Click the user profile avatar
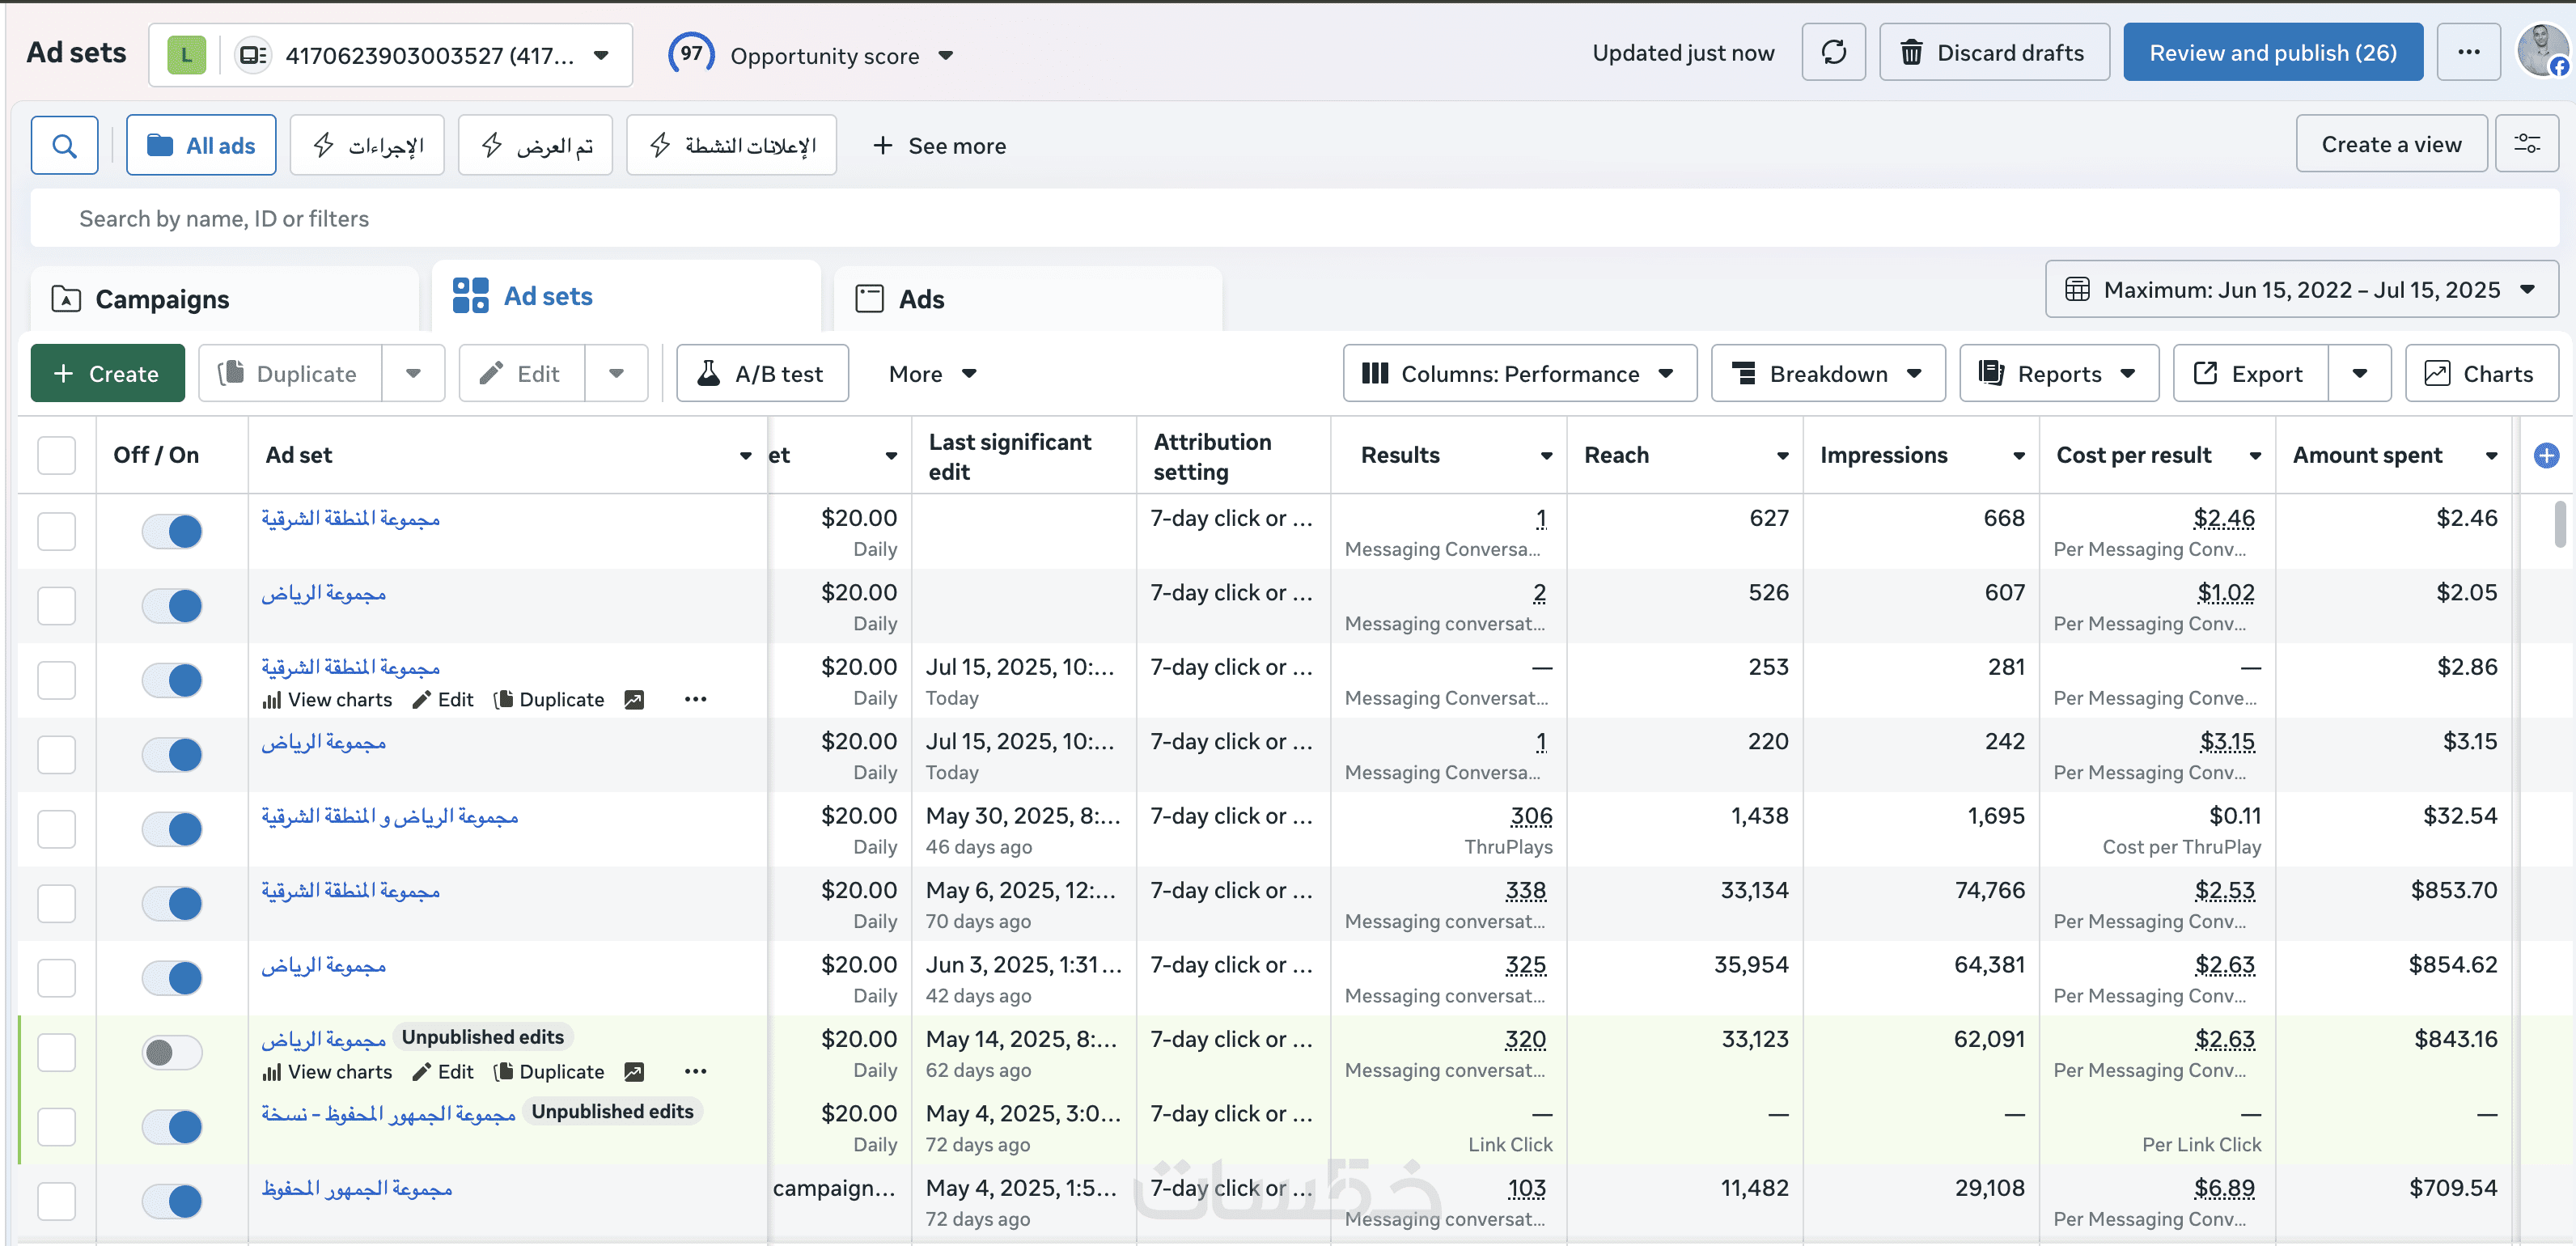The image size is (2576, 1246). (x=2541, y=50)
